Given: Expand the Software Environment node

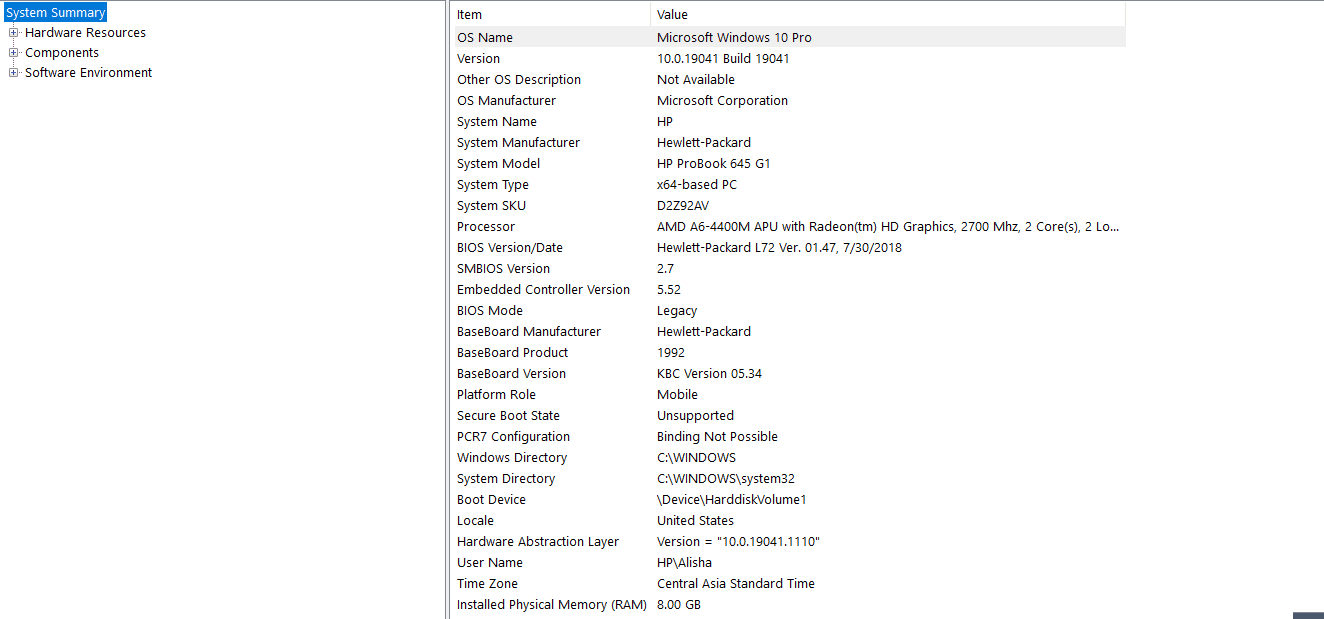Looking at the screenshot, I should pyautogui.click(x=14, y=73).
